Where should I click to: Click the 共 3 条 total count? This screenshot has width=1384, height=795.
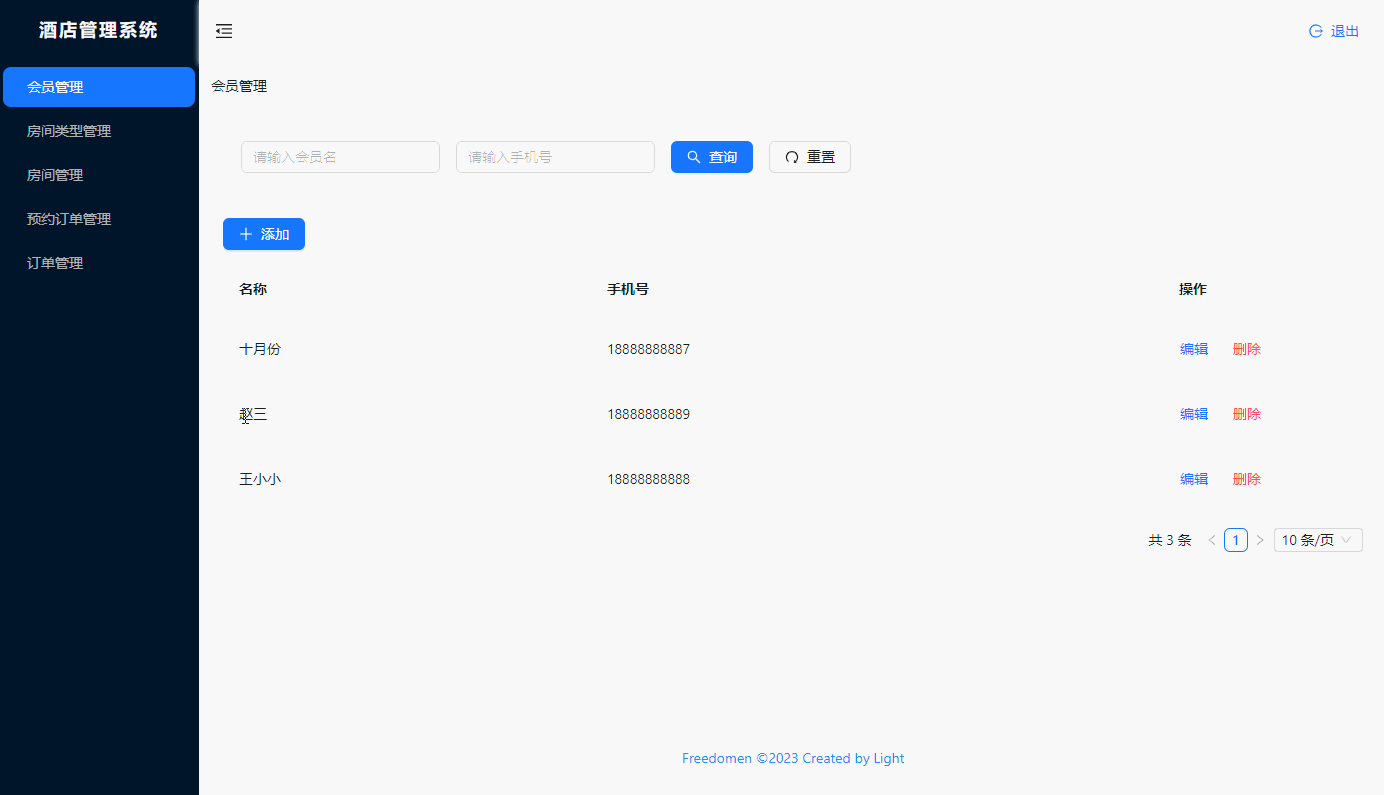point(1170,540)
